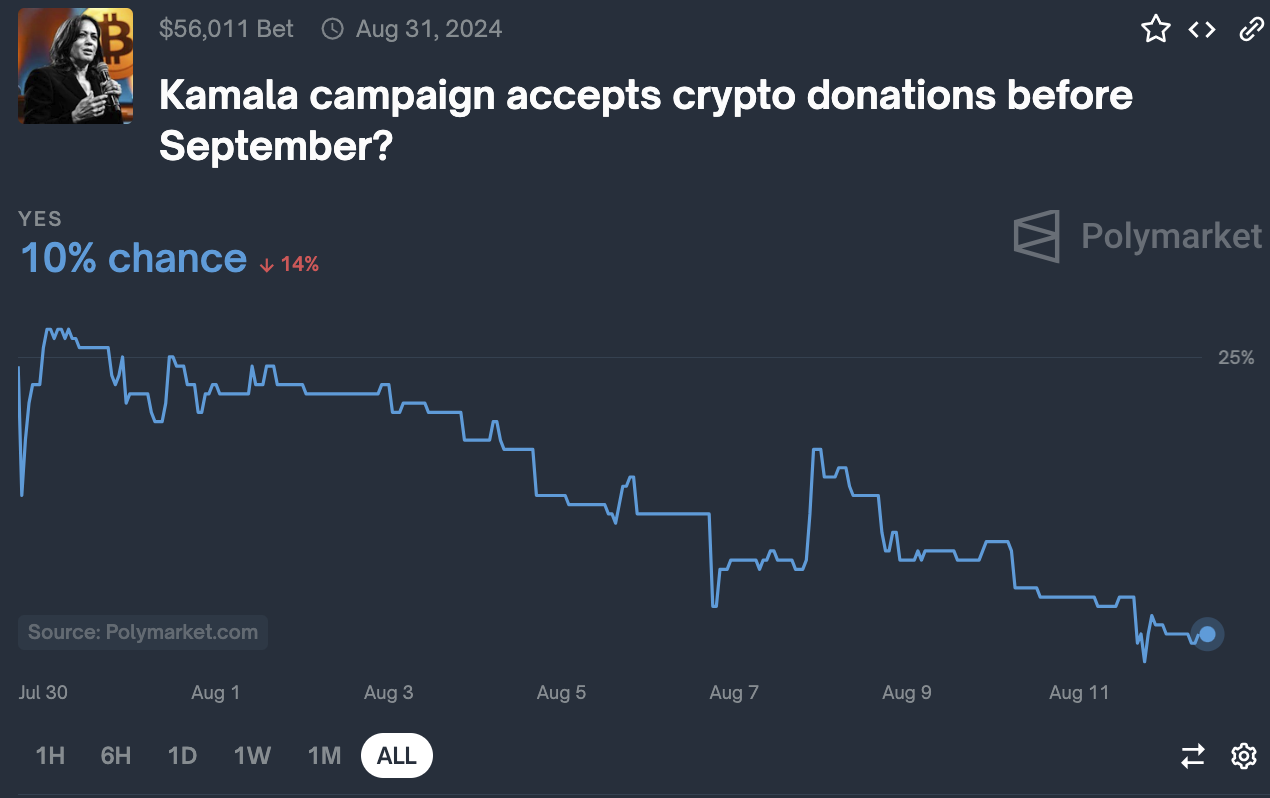Click the swap arrows icon below chart
1270x798 pixels.
pyautogui.click(x=1193, y=756)
